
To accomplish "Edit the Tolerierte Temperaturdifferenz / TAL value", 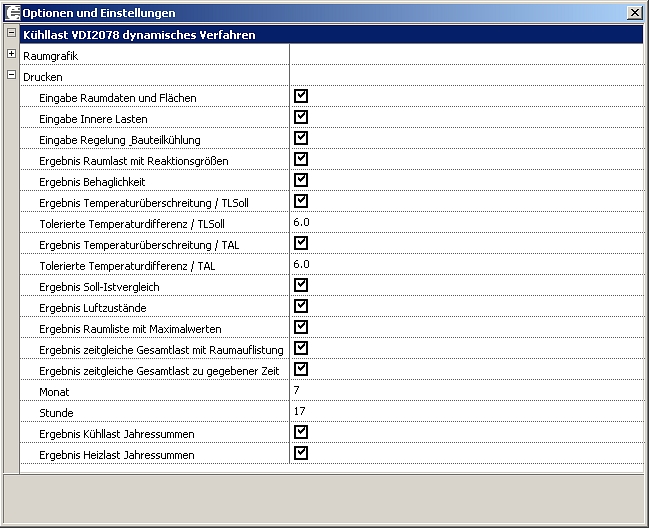I will coord(465,265).
